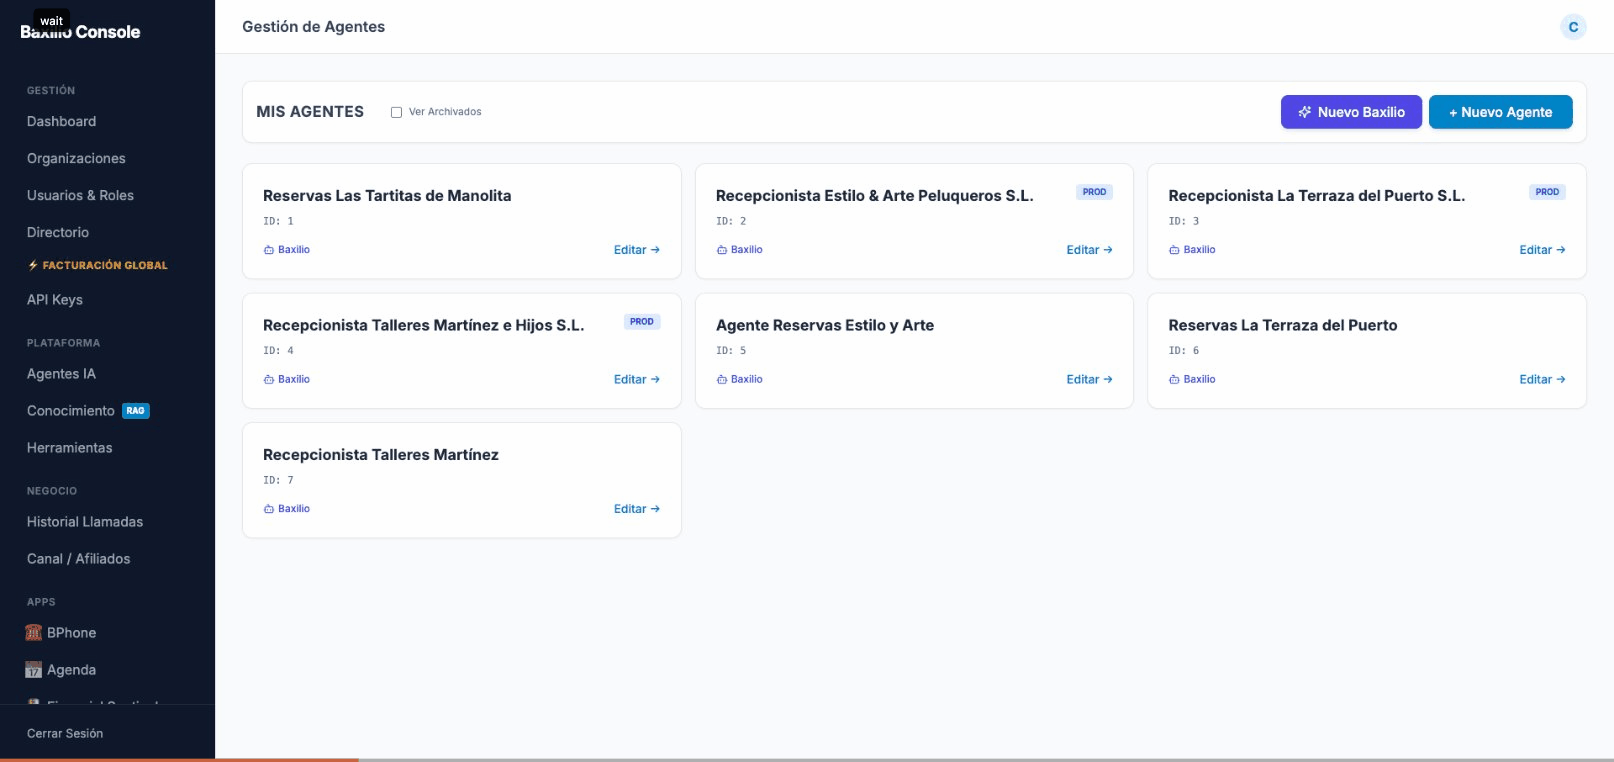Click Editar on Reservas La Terraza del Puerto
The width and height of the screenshot is (1614, 762).
click(1542, 380)
